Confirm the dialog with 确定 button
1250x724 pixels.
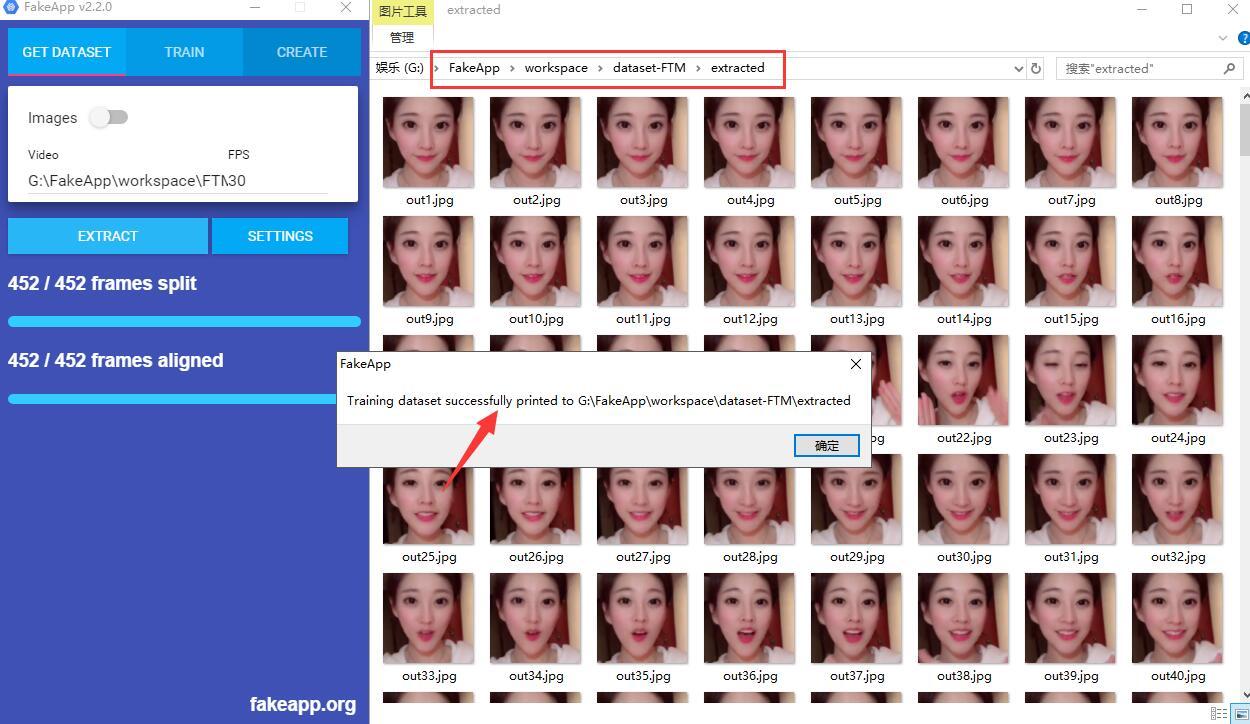[826, 446]
